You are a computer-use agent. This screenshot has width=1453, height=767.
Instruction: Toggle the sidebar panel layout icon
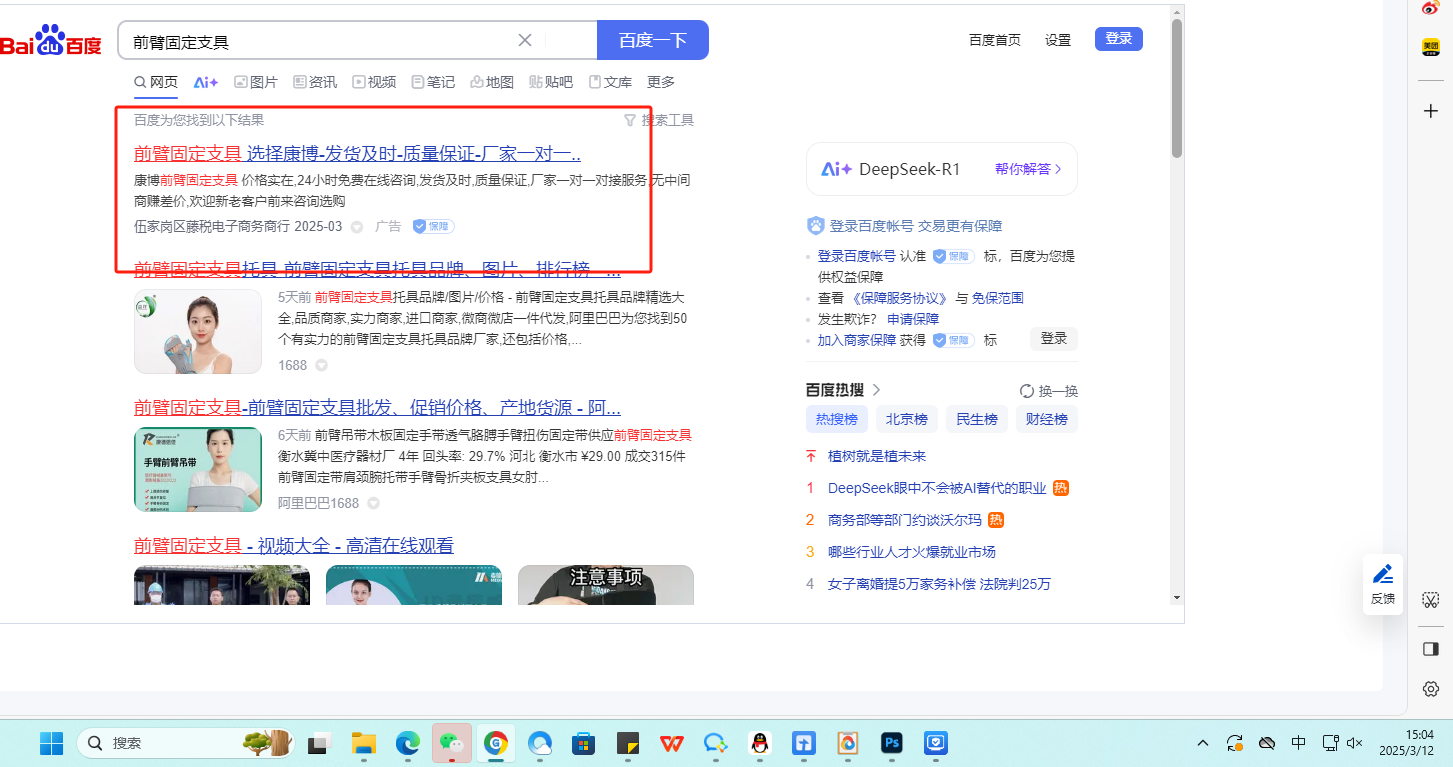pyautogui.click(x=1430, y=649)
